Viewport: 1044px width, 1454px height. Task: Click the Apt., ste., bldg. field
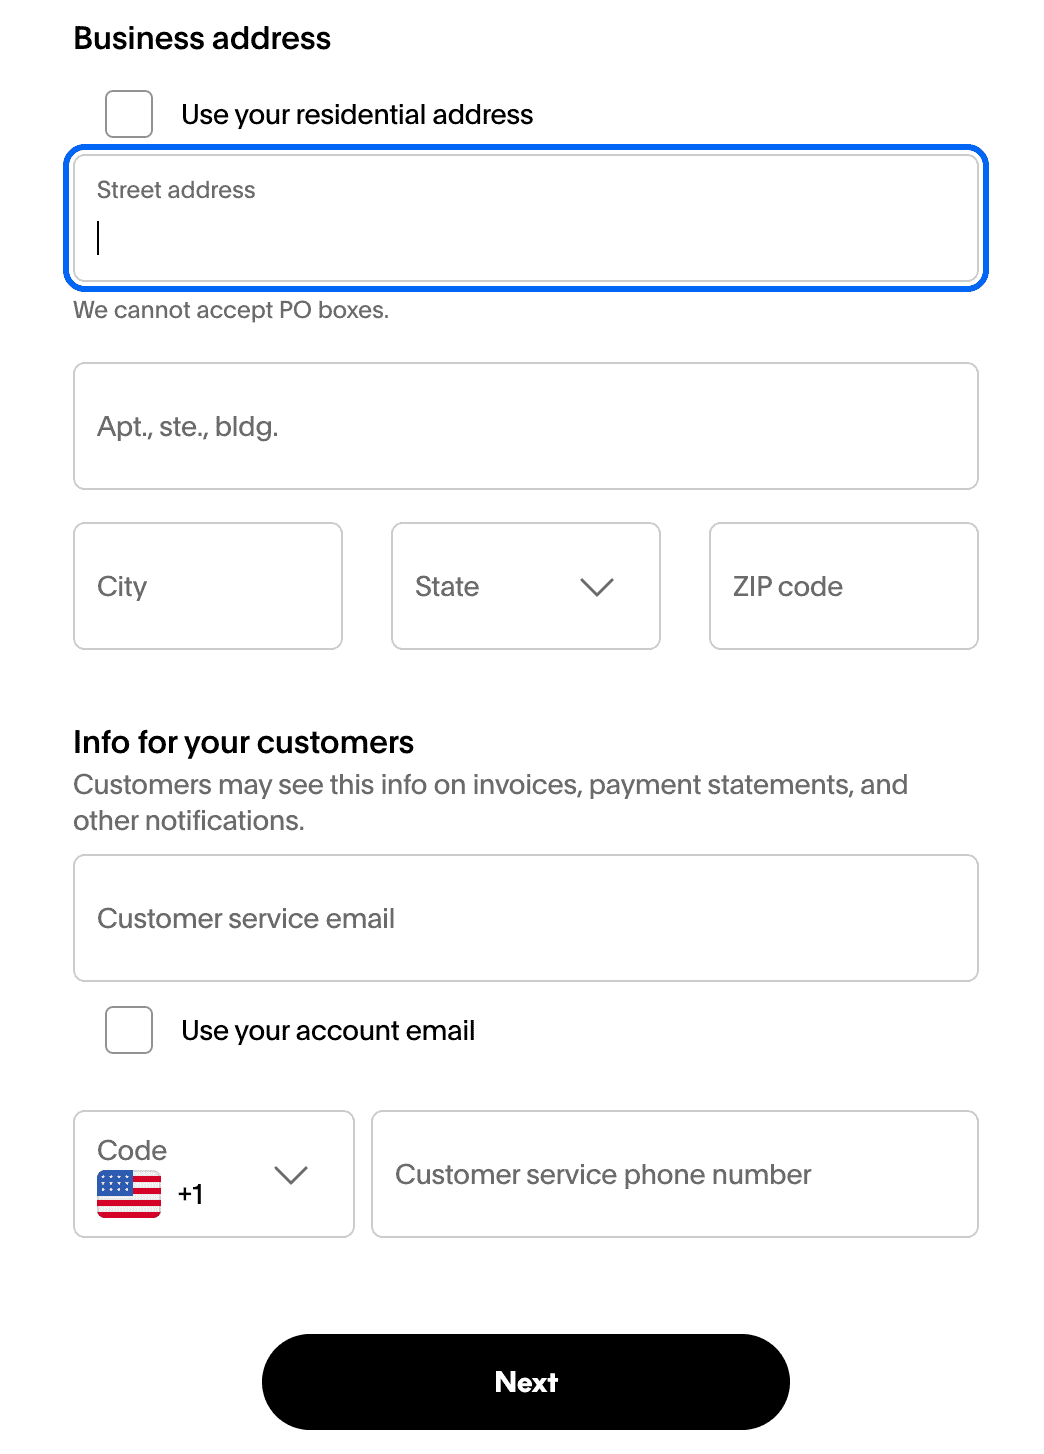coord(525,426)
